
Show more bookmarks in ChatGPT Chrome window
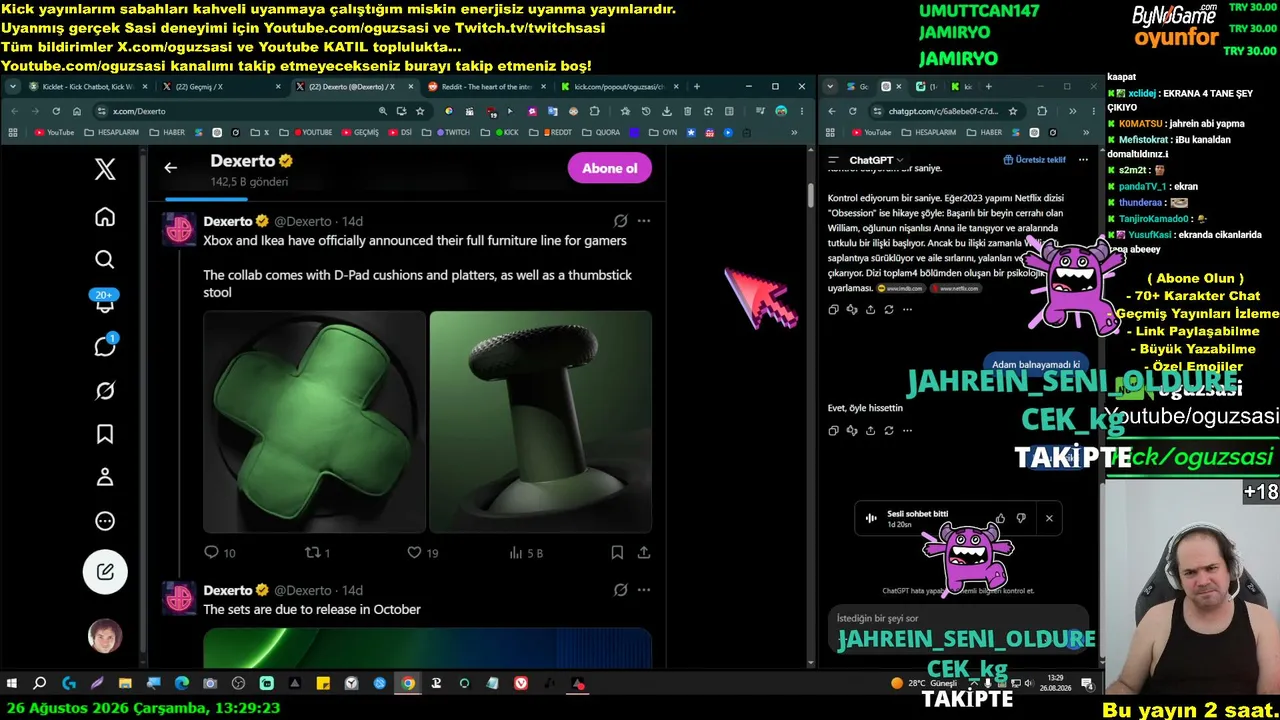pyautogui.click(x=1087, y=132)
